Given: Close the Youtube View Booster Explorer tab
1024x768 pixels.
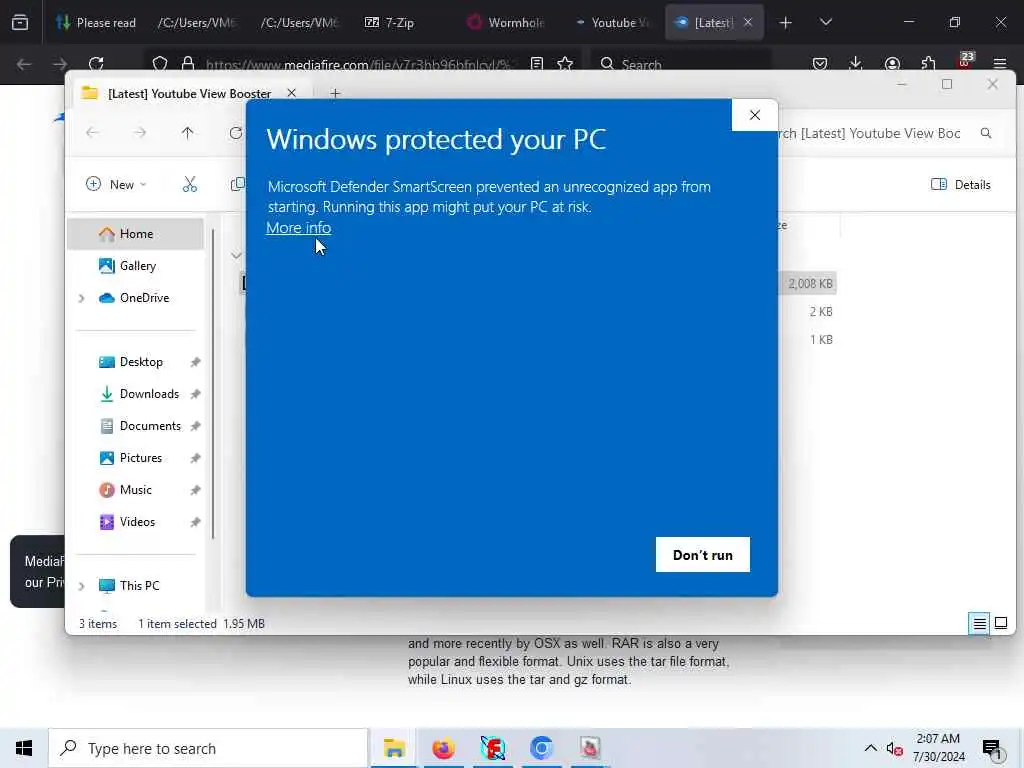Looking at the screenshot, I should (x=291, y=93).
